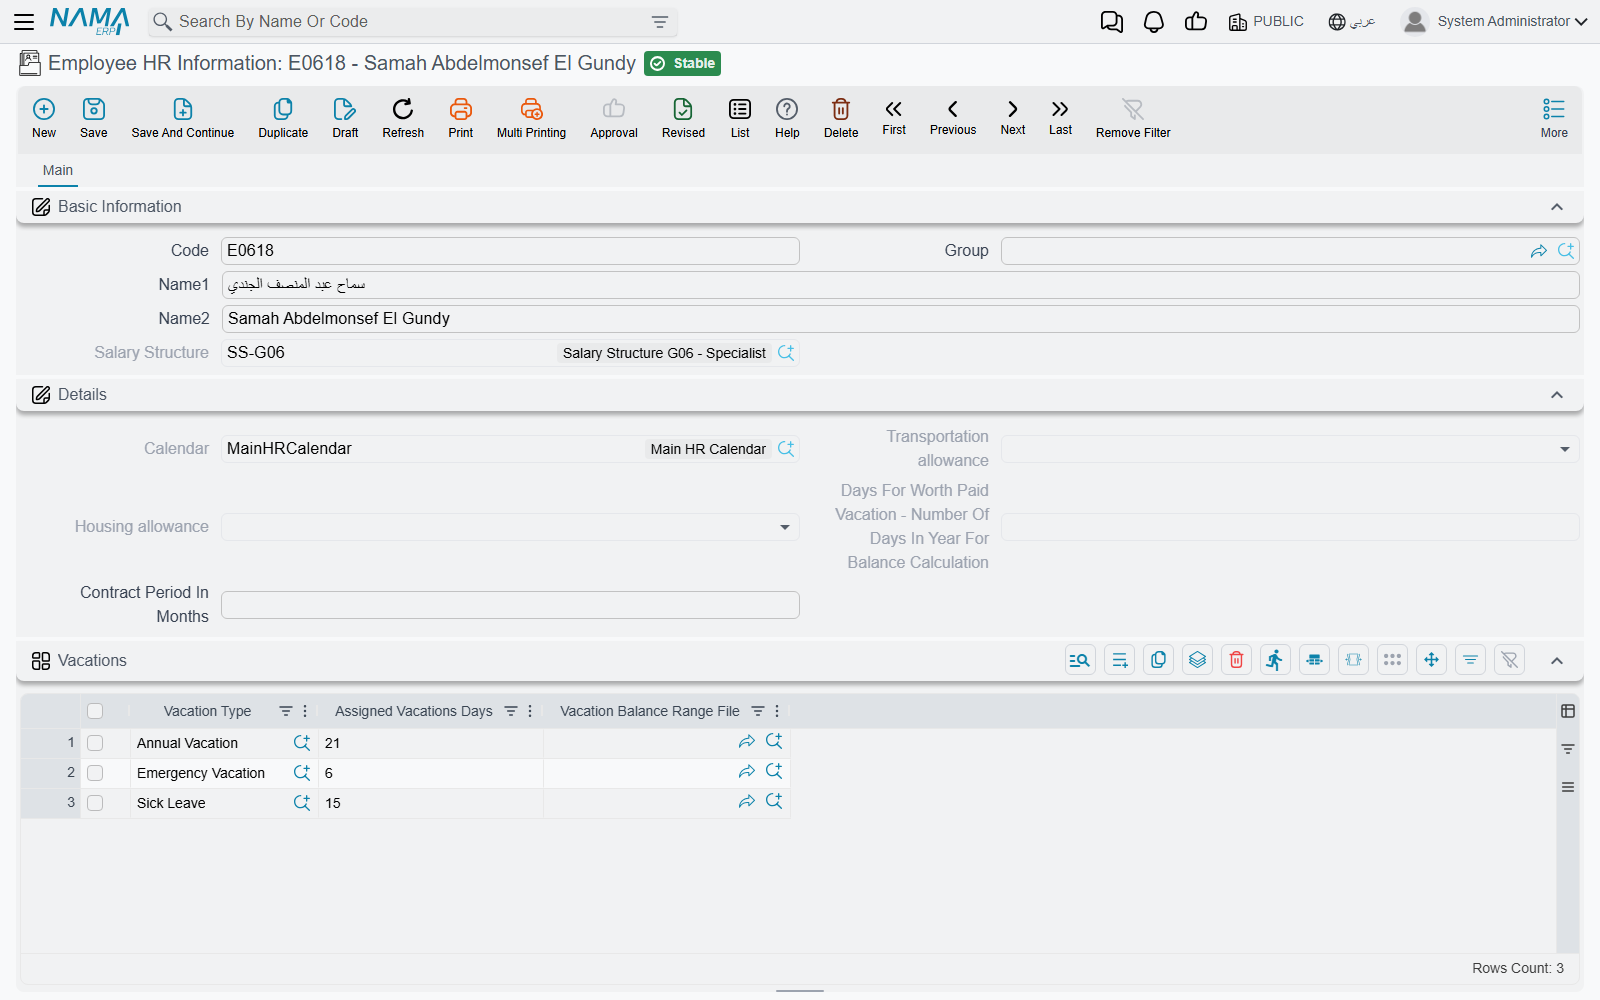Focus the Search By Name Or Code box
Image resolution: width=1600 pixels, height=1000 pixels.
(x=413, y=22)
